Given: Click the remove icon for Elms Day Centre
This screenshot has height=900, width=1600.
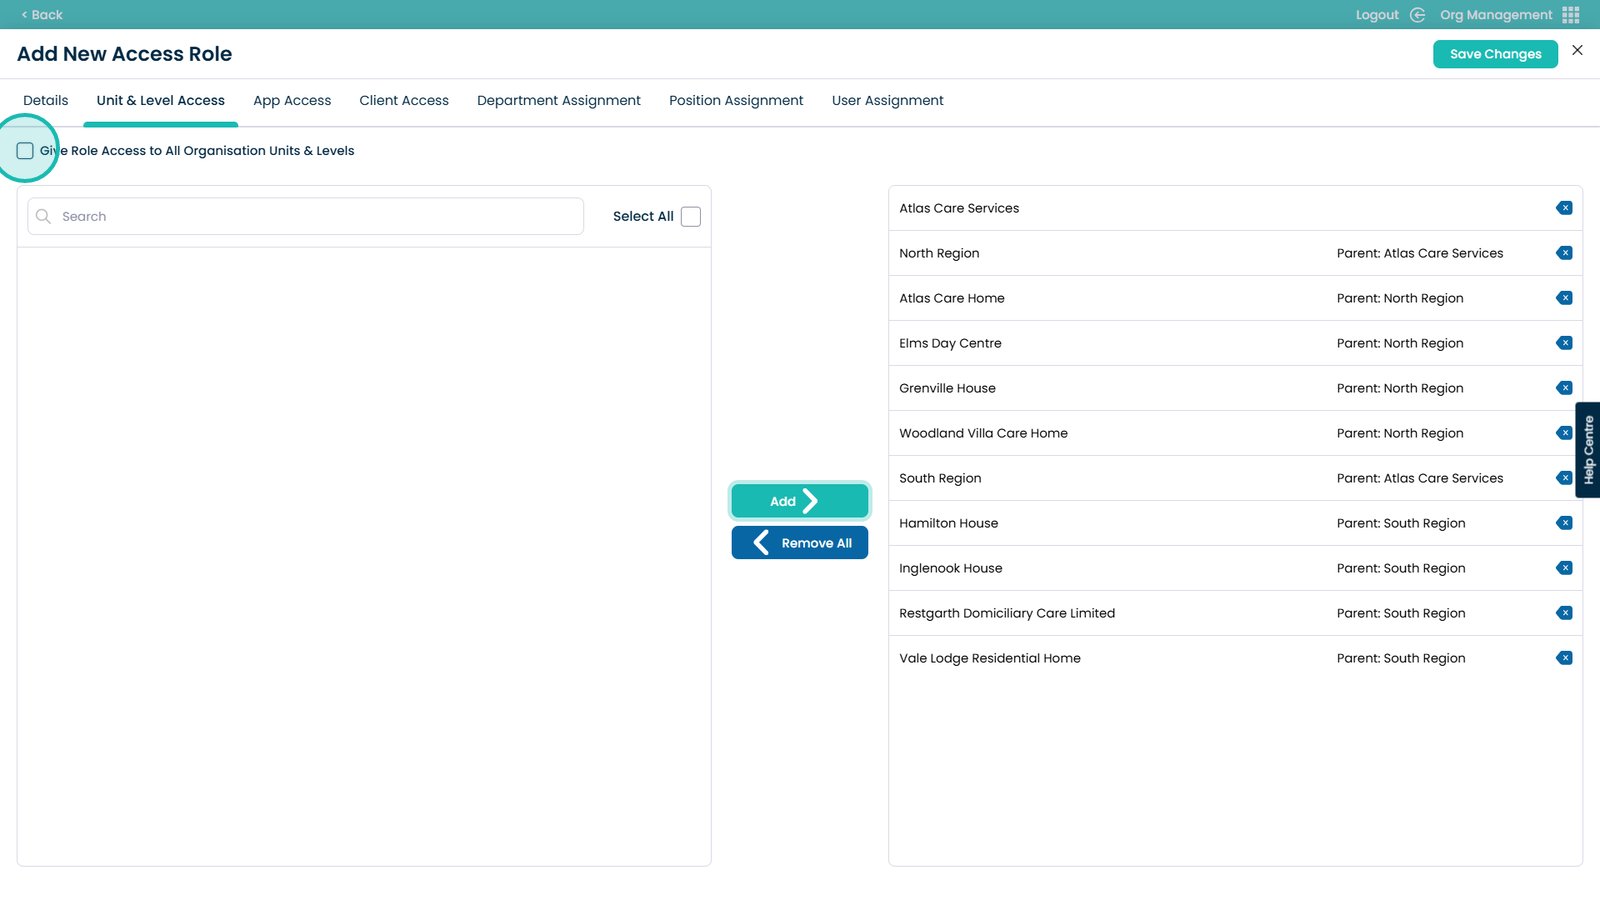Looking at the screenshot, I should point(1564,343).
